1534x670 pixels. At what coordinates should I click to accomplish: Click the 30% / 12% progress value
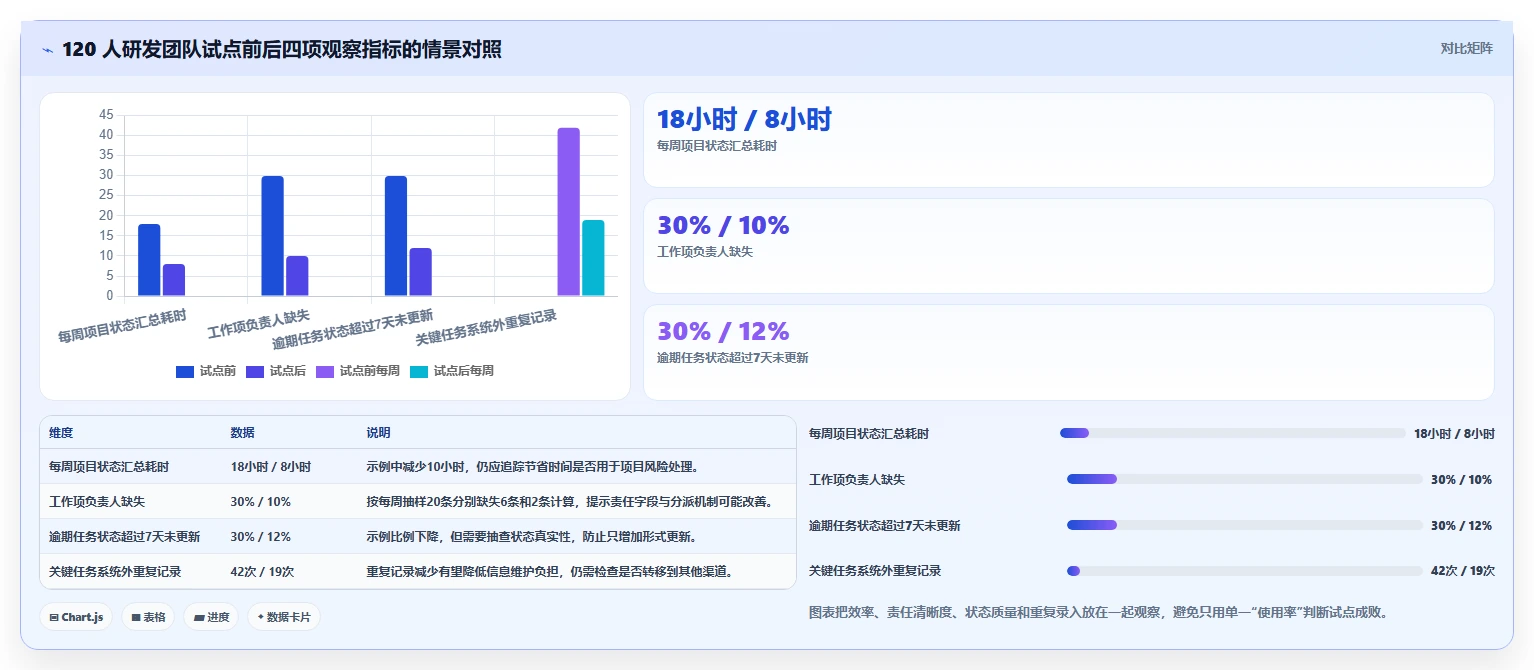[x=1461, y=526]
